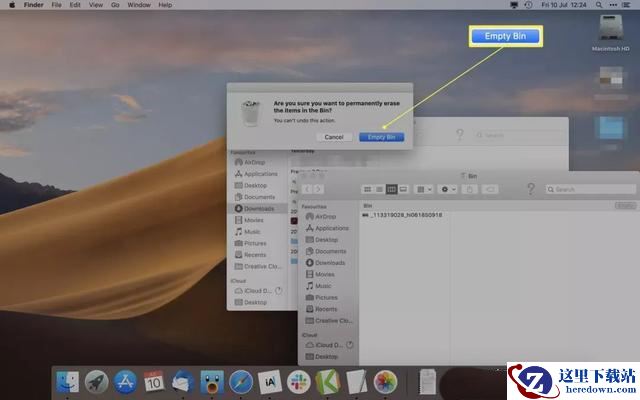
Task: Switch Bin window to list view
Action: (379, 189)
